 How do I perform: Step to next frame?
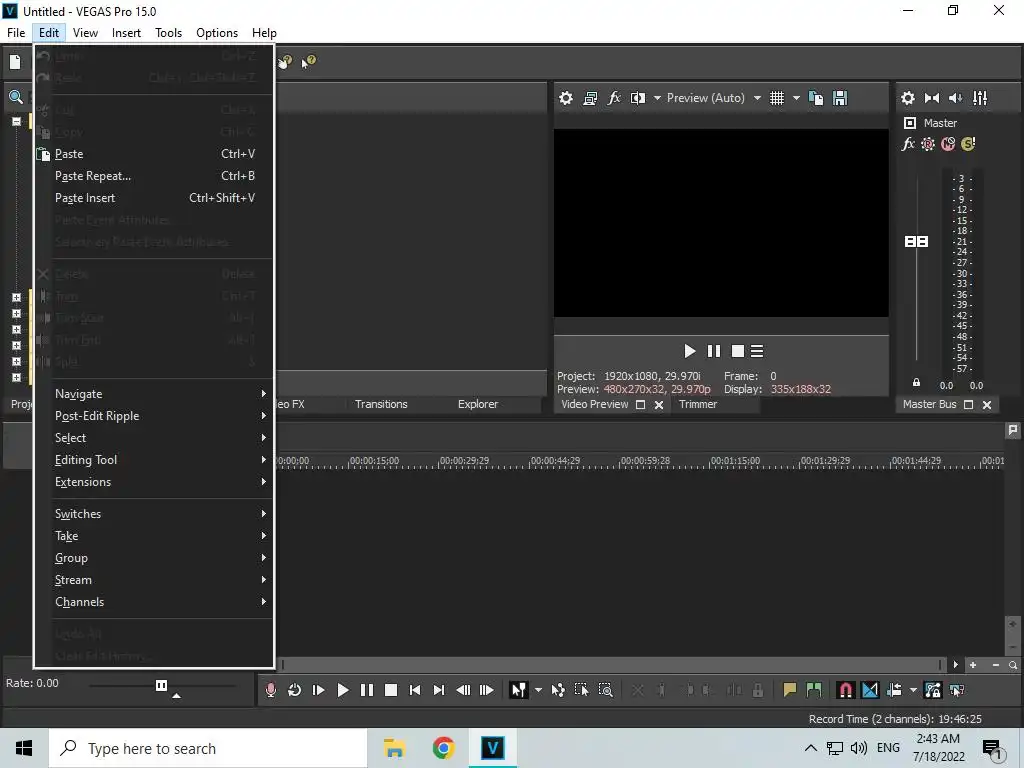coord(487,690)
